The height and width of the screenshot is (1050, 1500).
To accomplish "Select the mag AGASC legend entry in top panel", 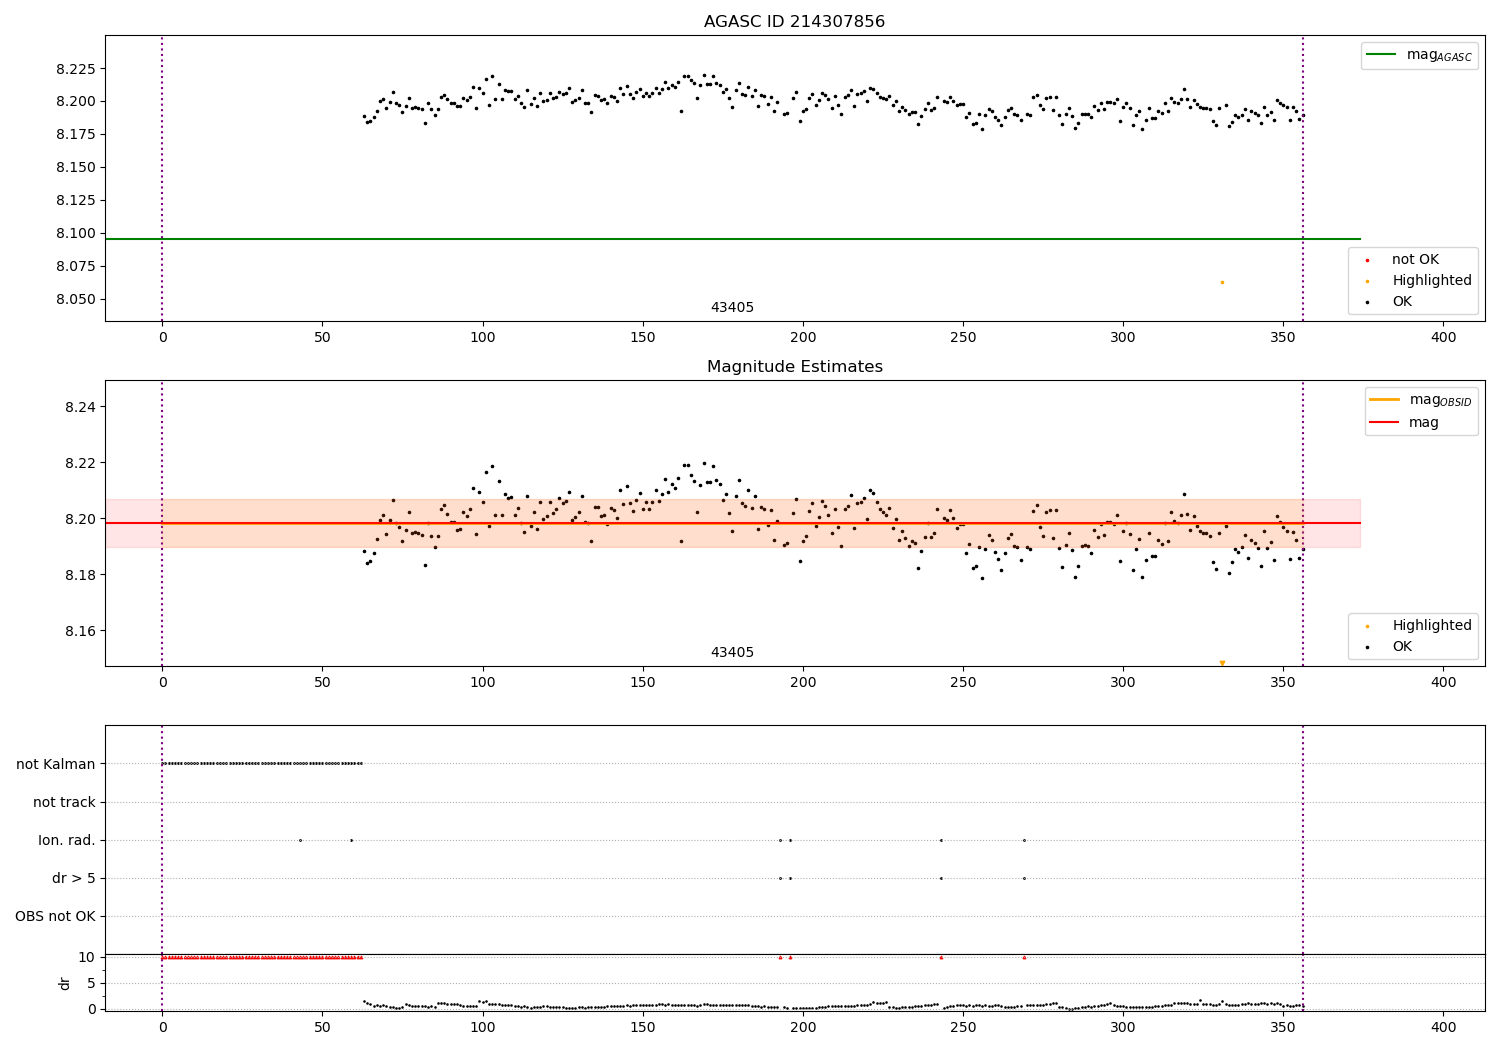I will (1419, 55).
